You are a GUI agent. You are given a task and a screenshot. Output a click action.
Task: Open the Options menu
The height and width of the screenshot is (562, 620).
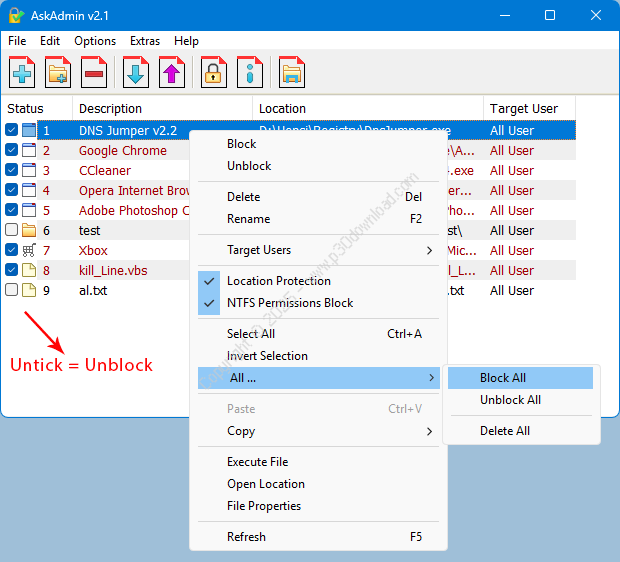[95, 41]
